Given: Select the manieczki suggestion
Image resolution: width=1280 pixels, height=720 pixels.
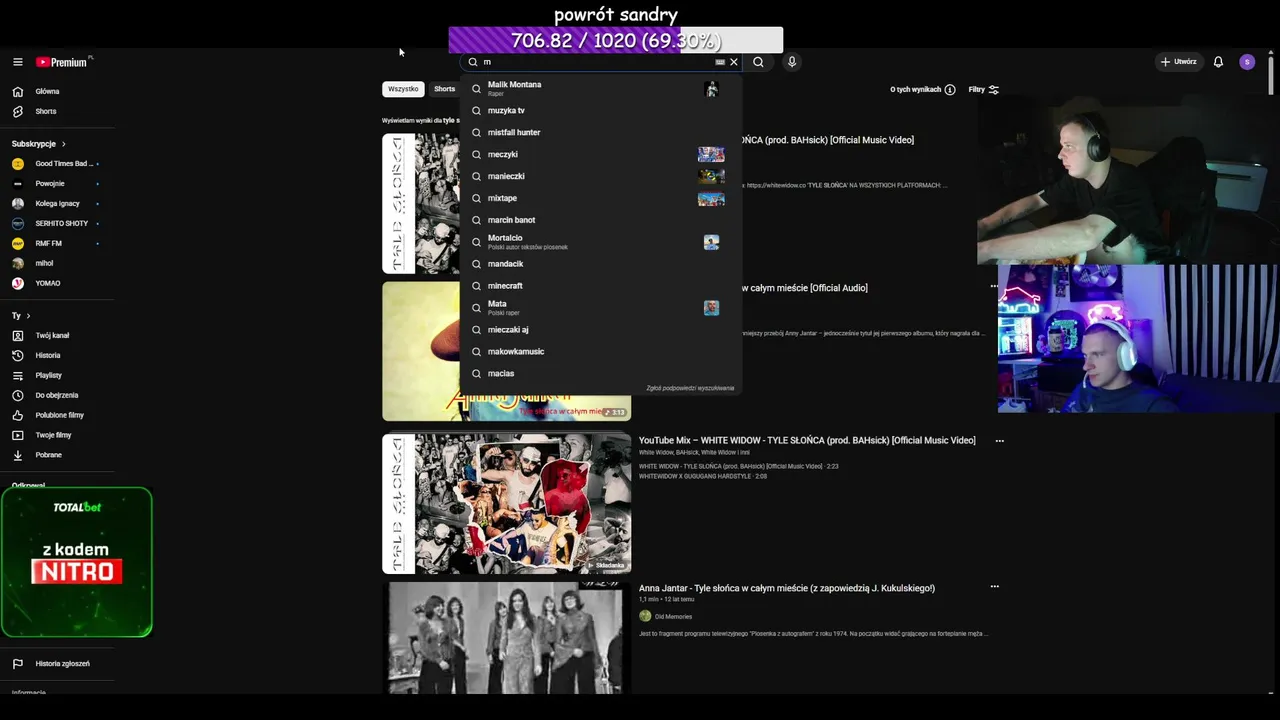Looking at the screenshot, I should [601, 176].
